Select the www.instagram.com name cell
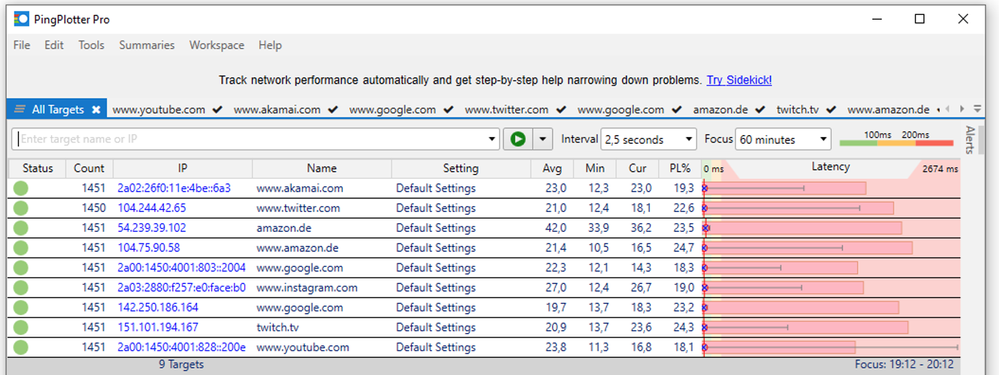The image size is (999, 375). (306, 288)
